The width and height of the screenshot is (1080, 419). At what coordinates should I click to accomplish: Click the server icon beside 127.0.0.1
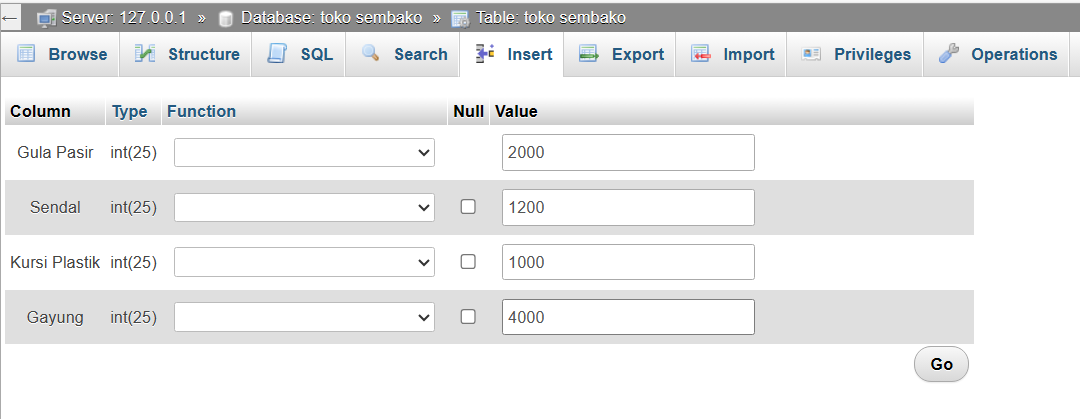[47, 19]
